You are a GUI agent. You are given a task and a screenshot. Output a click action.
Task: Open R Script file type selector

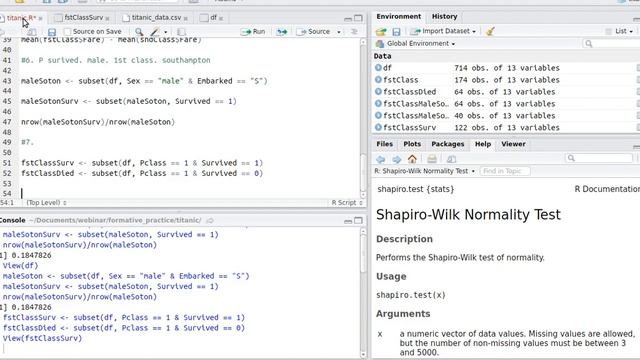(x=347, y=203)
